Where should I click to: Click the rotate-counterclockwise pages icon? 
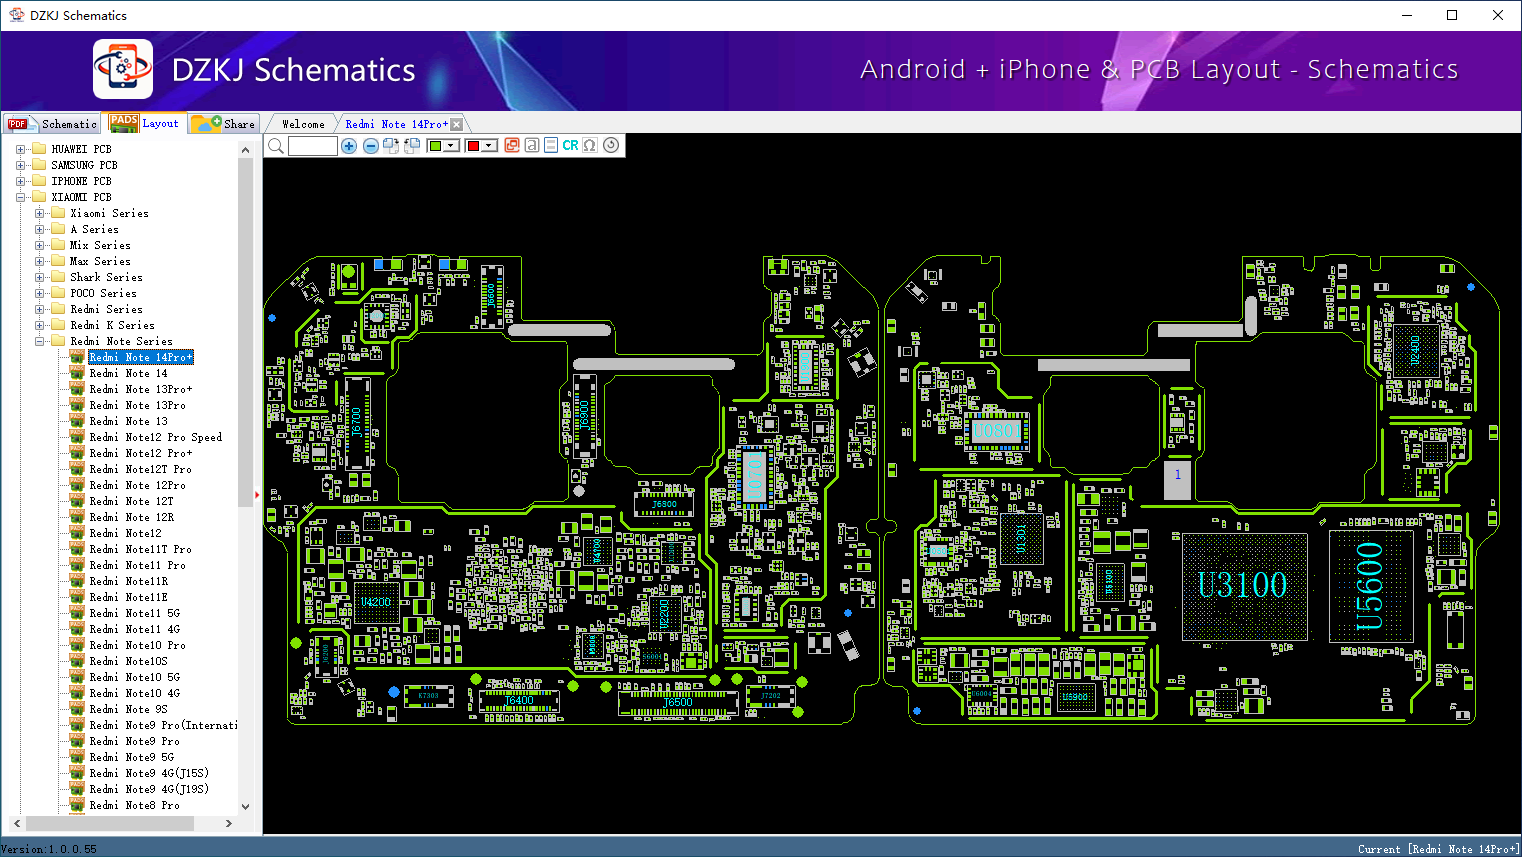(412, 146)
